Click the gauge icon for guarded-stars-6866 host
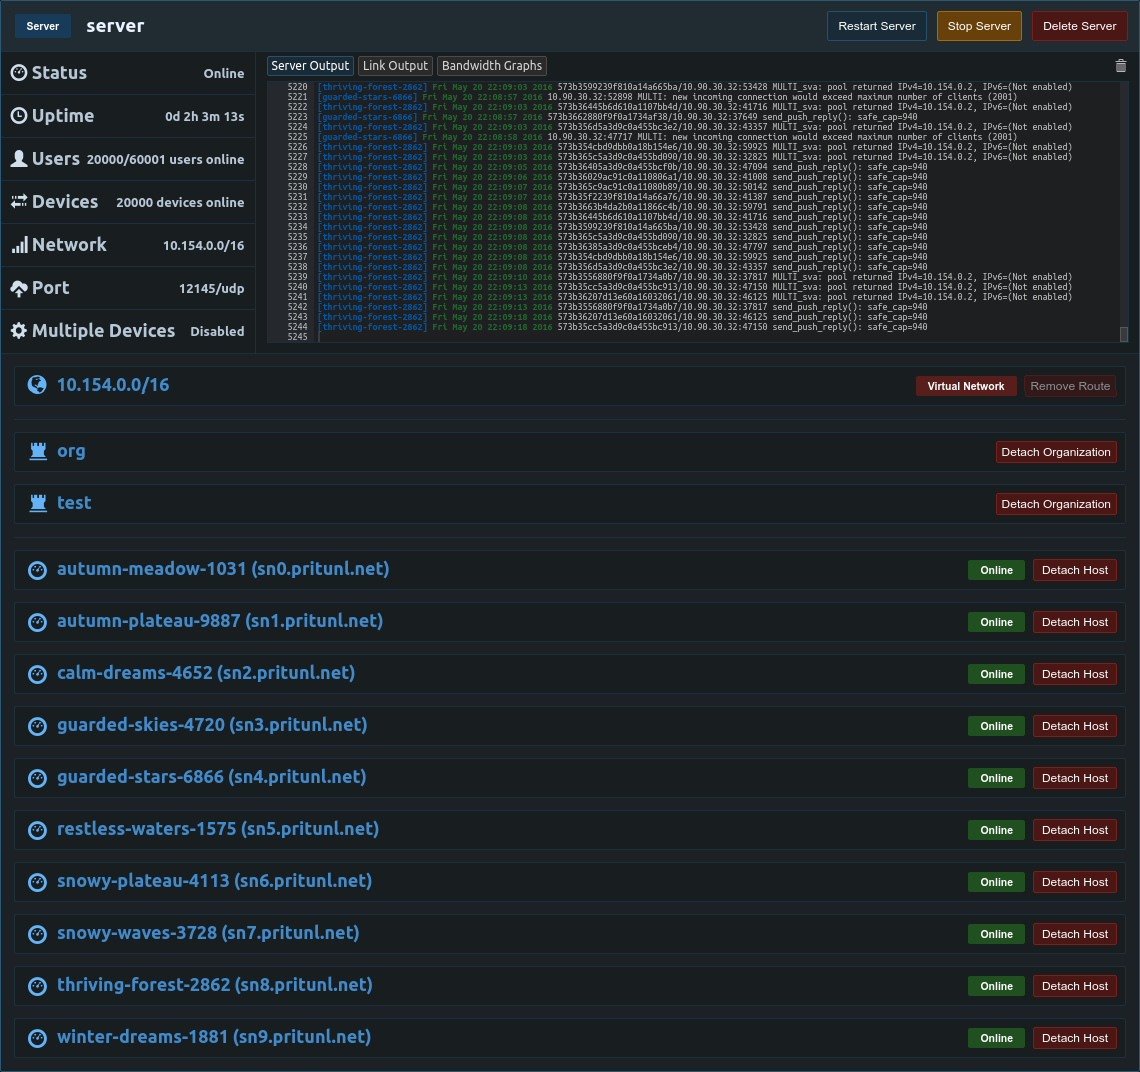Viewport: 1140px width, 1072px height. (37, 778)
